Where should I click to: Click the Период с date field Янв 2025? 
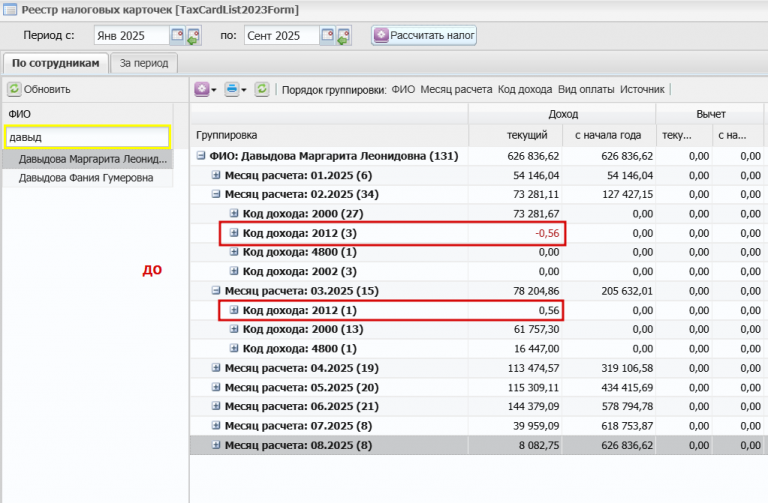click(x=131, y=36)
